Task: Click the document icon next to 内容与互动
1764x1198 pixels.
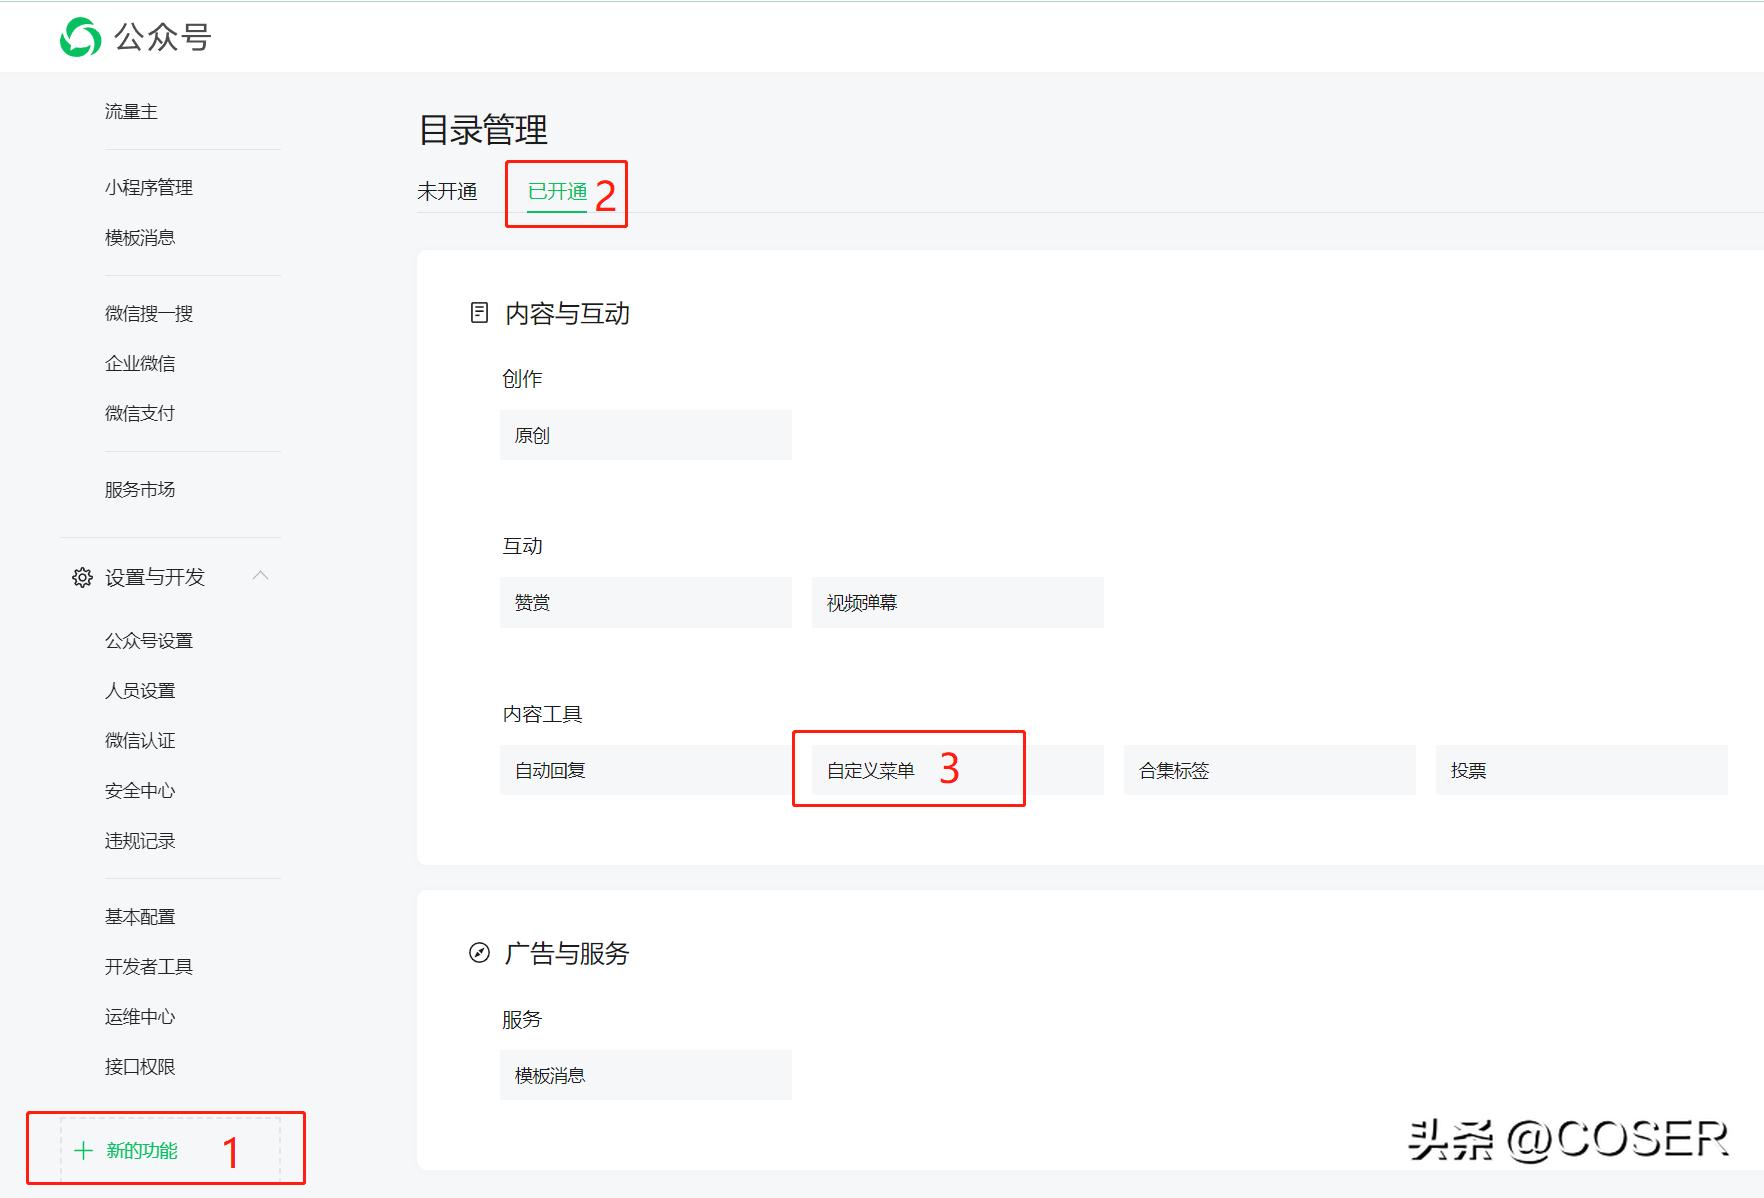Action: coord(478,312)
